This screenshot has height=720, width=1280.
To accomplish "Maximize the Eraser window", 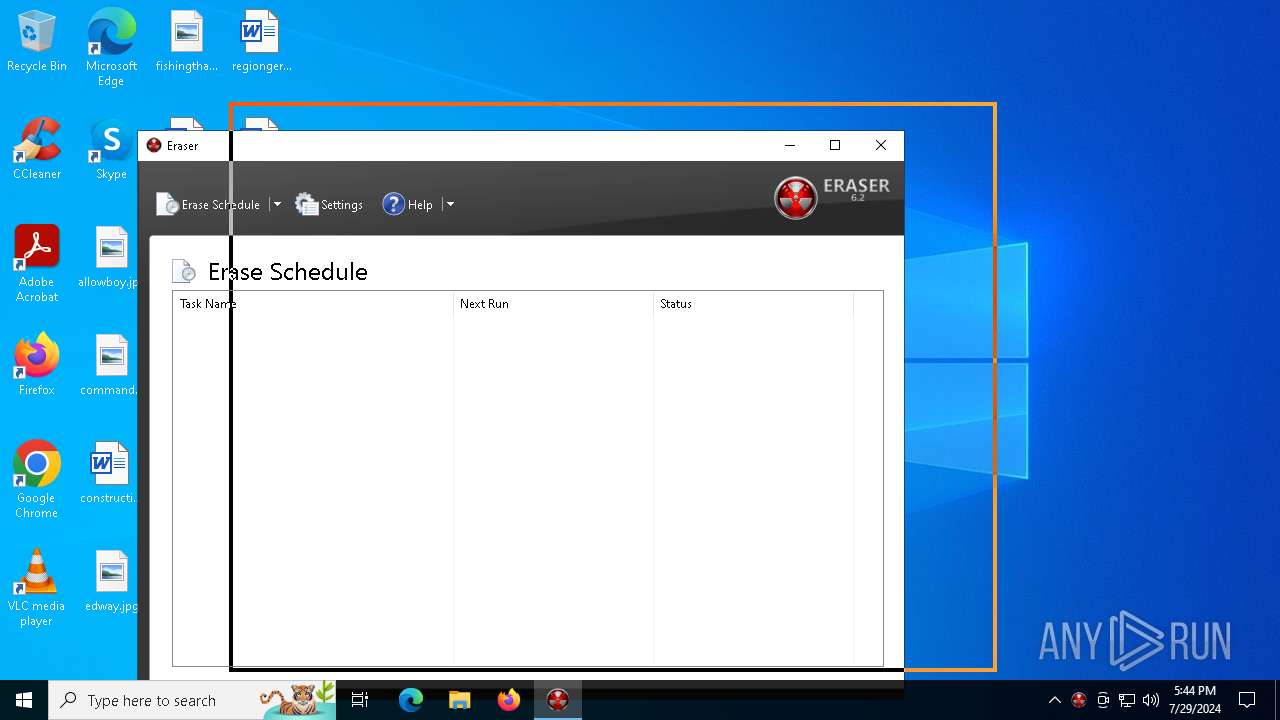I will pos(835,145).
